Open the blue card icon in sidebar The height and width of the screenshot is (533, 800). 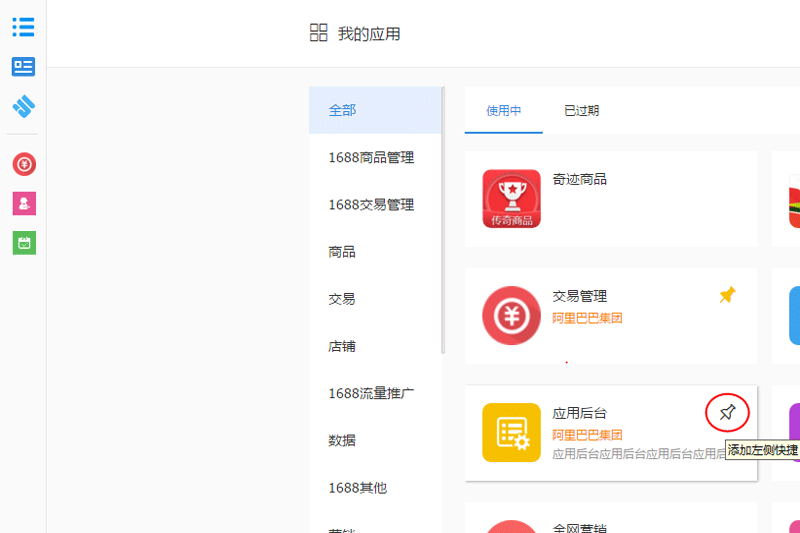[x=23, y=67]
